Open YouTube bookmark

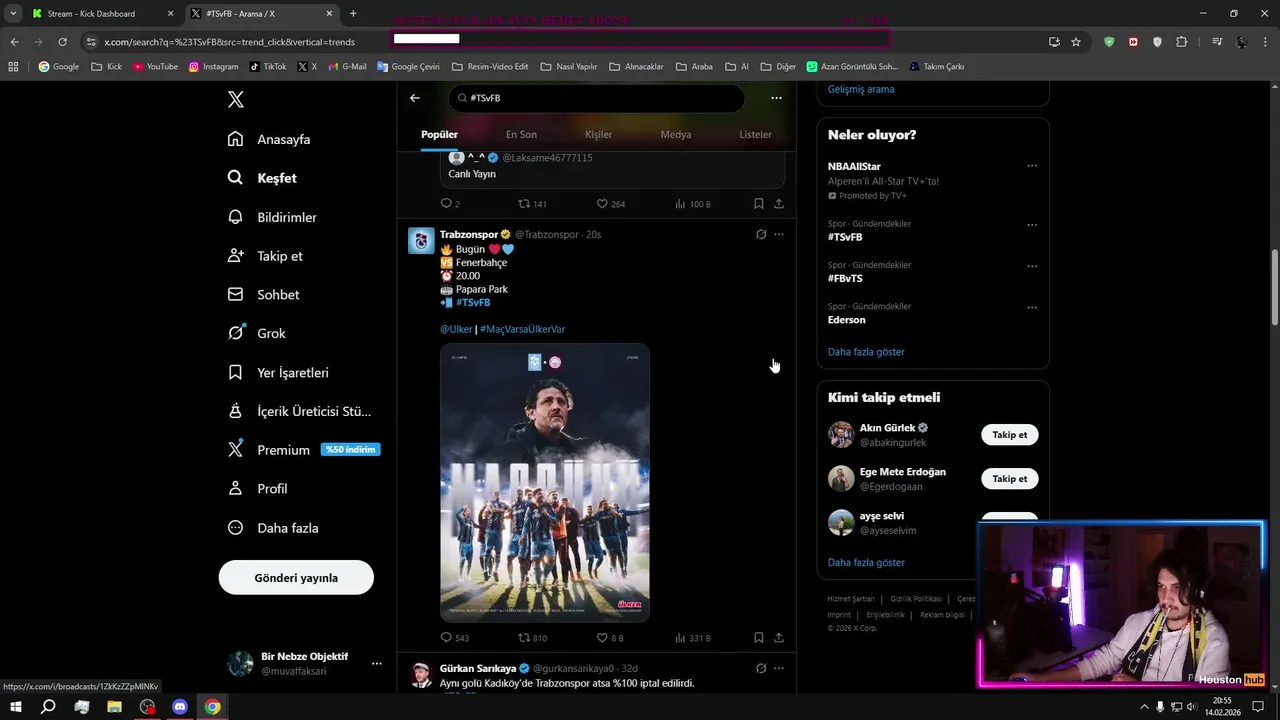coord(155,67)
